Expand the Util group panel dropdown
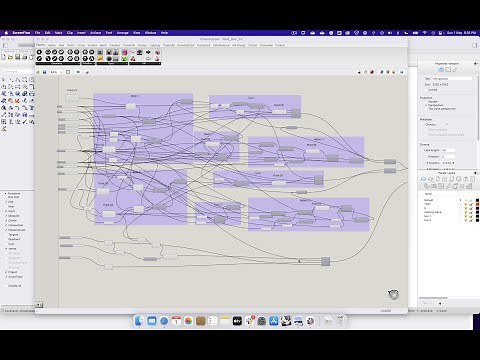Viewport: 480px width, 360px height. tap(159, 63)
